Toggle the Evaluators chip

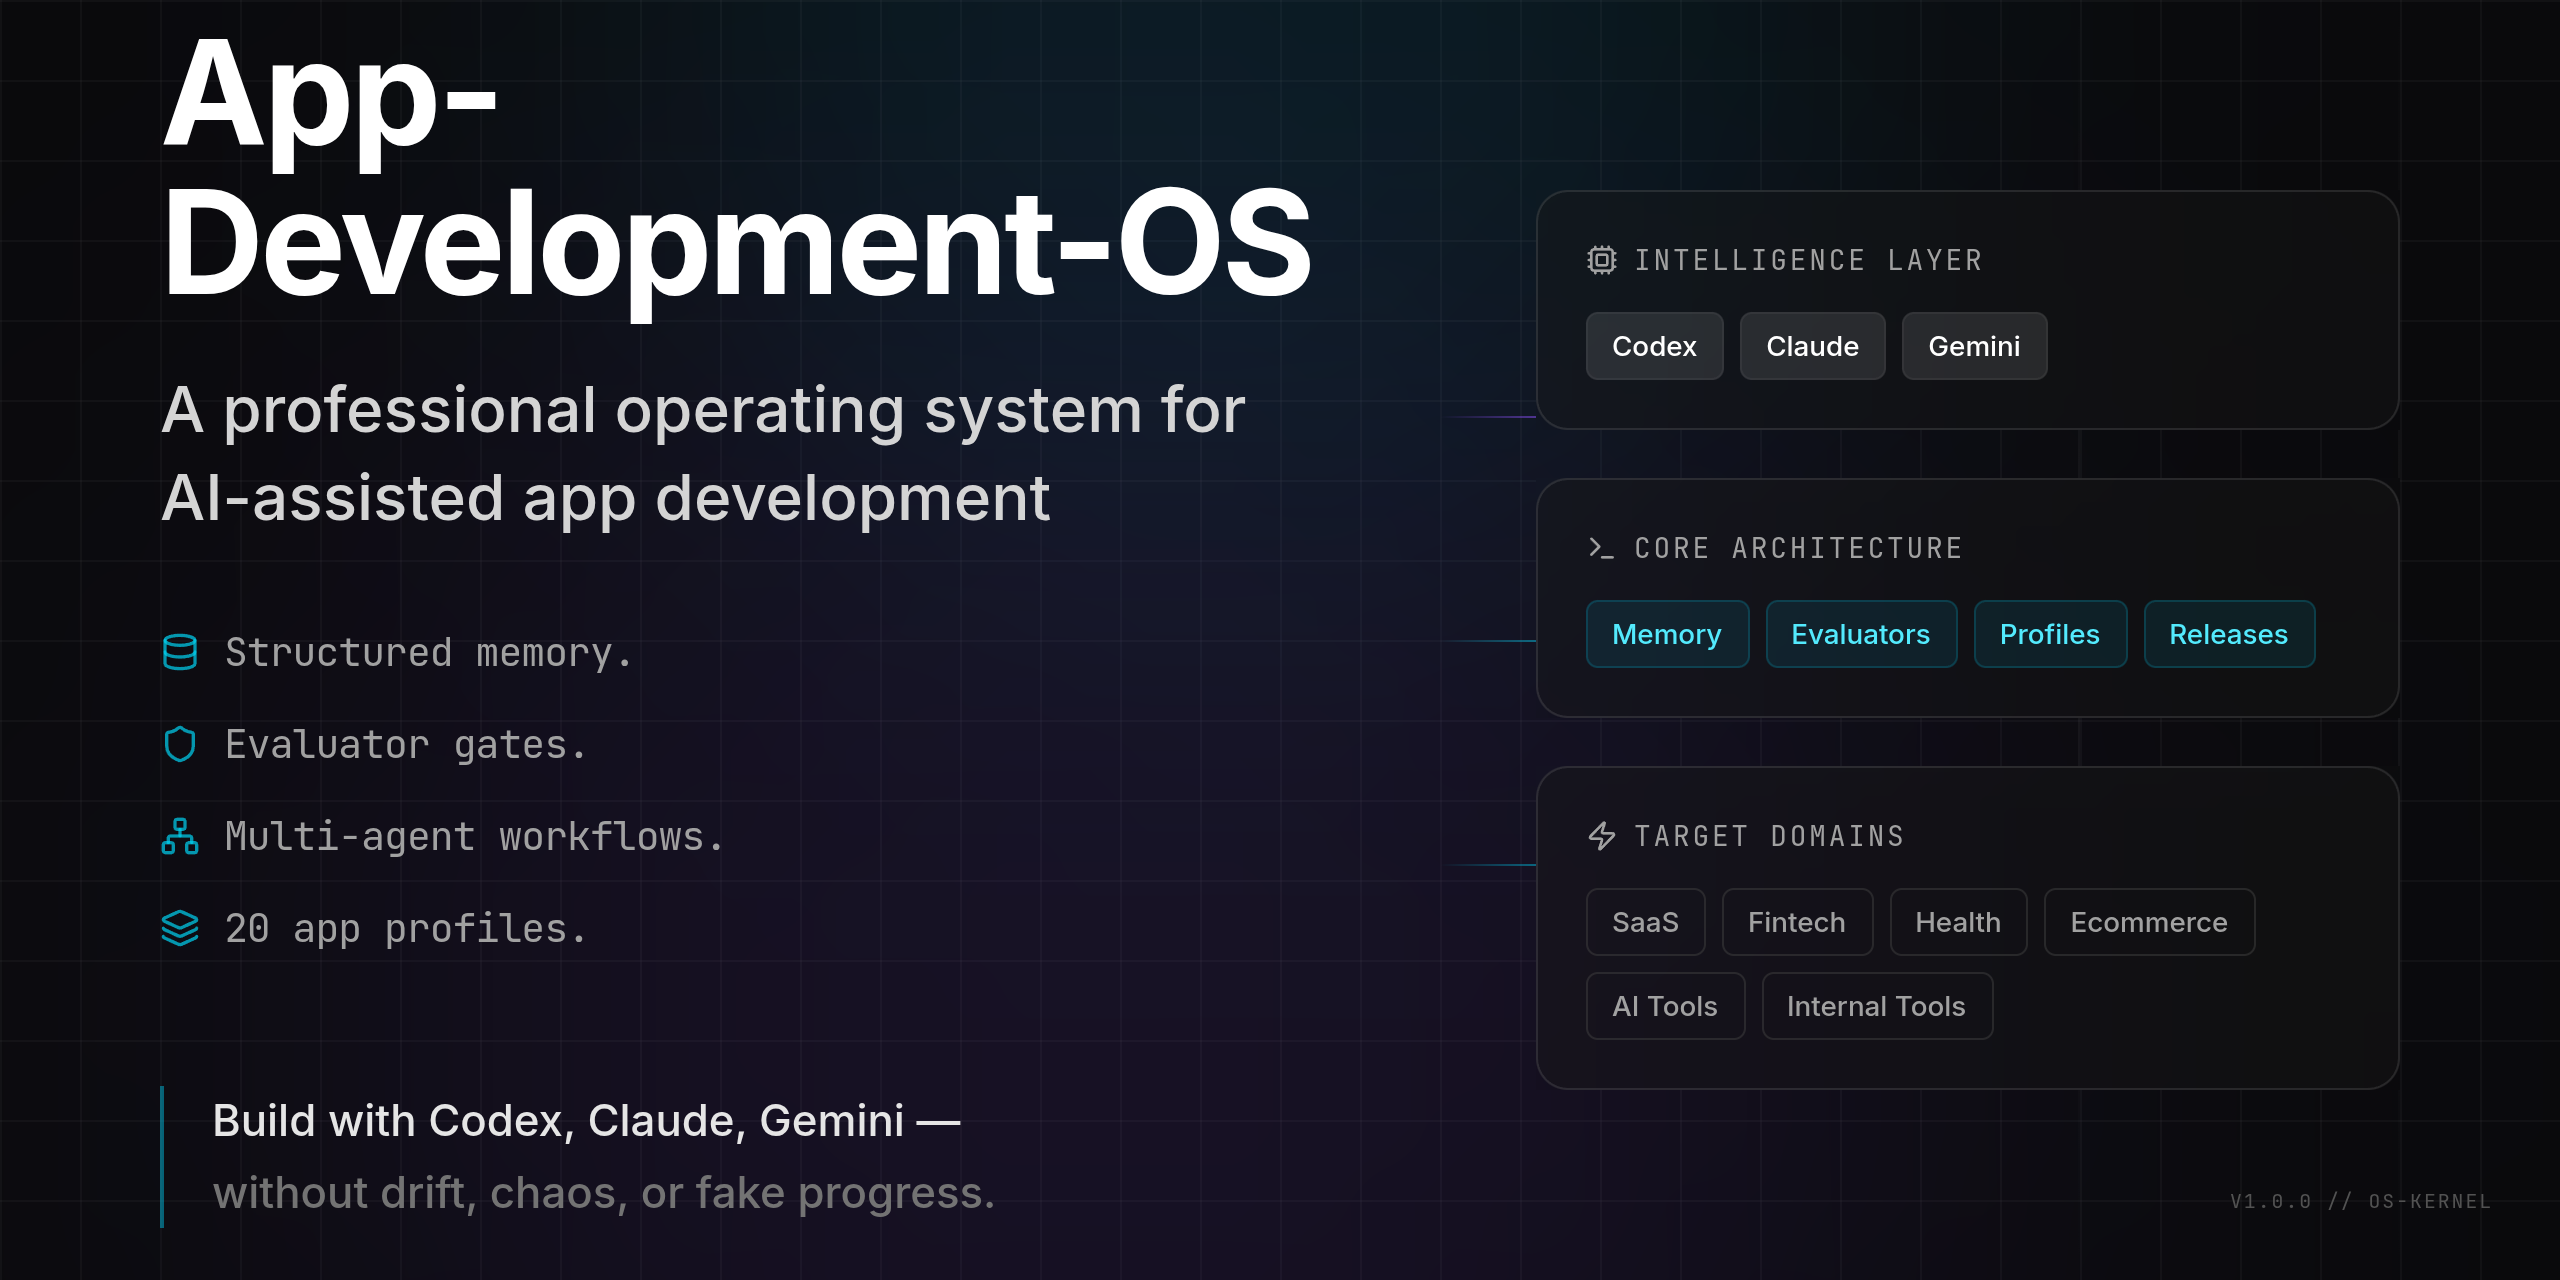pyautogui.click(x=1862, y=633)
